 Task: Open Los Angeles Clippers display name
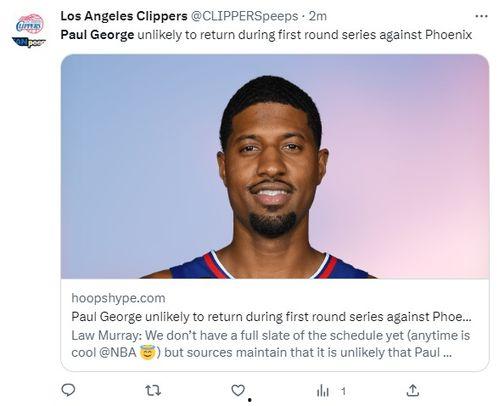click(124, 16)
